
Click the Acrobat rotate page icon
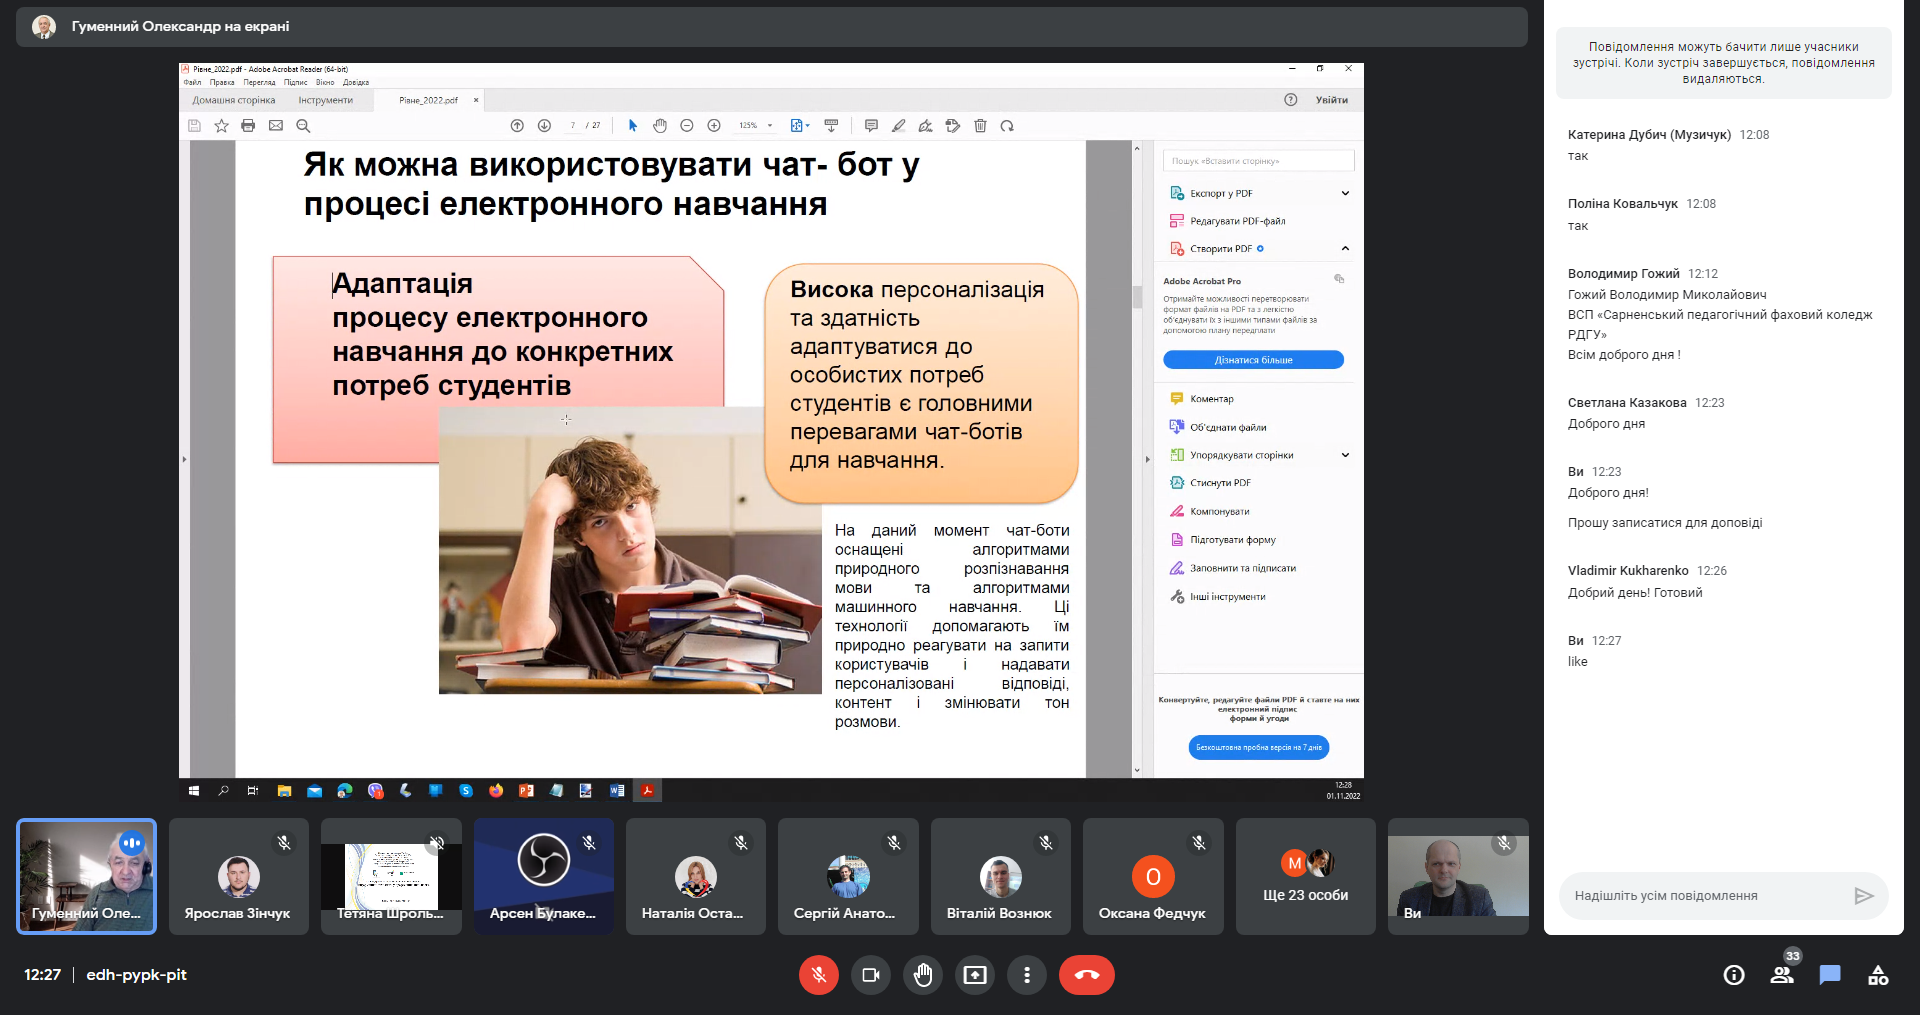point(1007,126)
